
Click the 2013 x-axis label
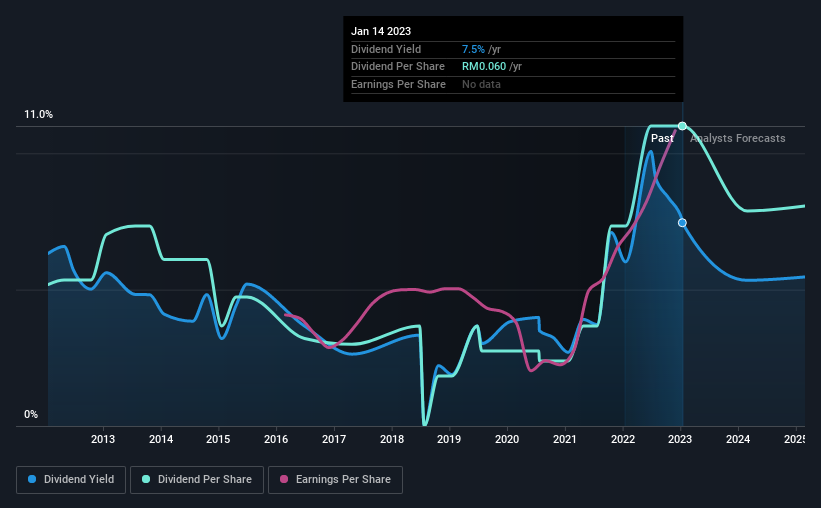click(103, 439)
